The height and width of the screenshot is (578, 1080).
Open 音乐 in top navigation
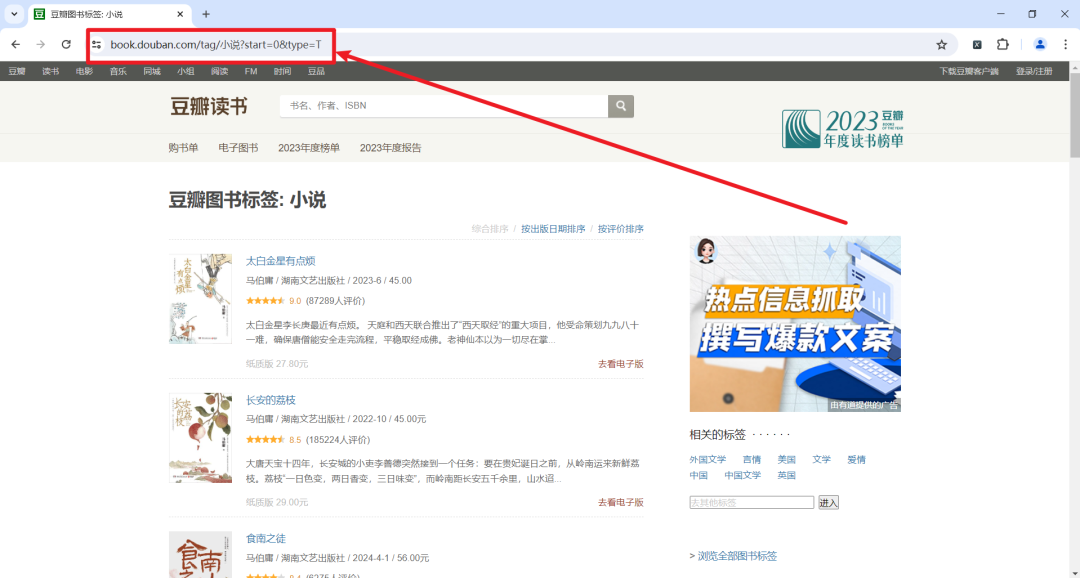(118, 71)
